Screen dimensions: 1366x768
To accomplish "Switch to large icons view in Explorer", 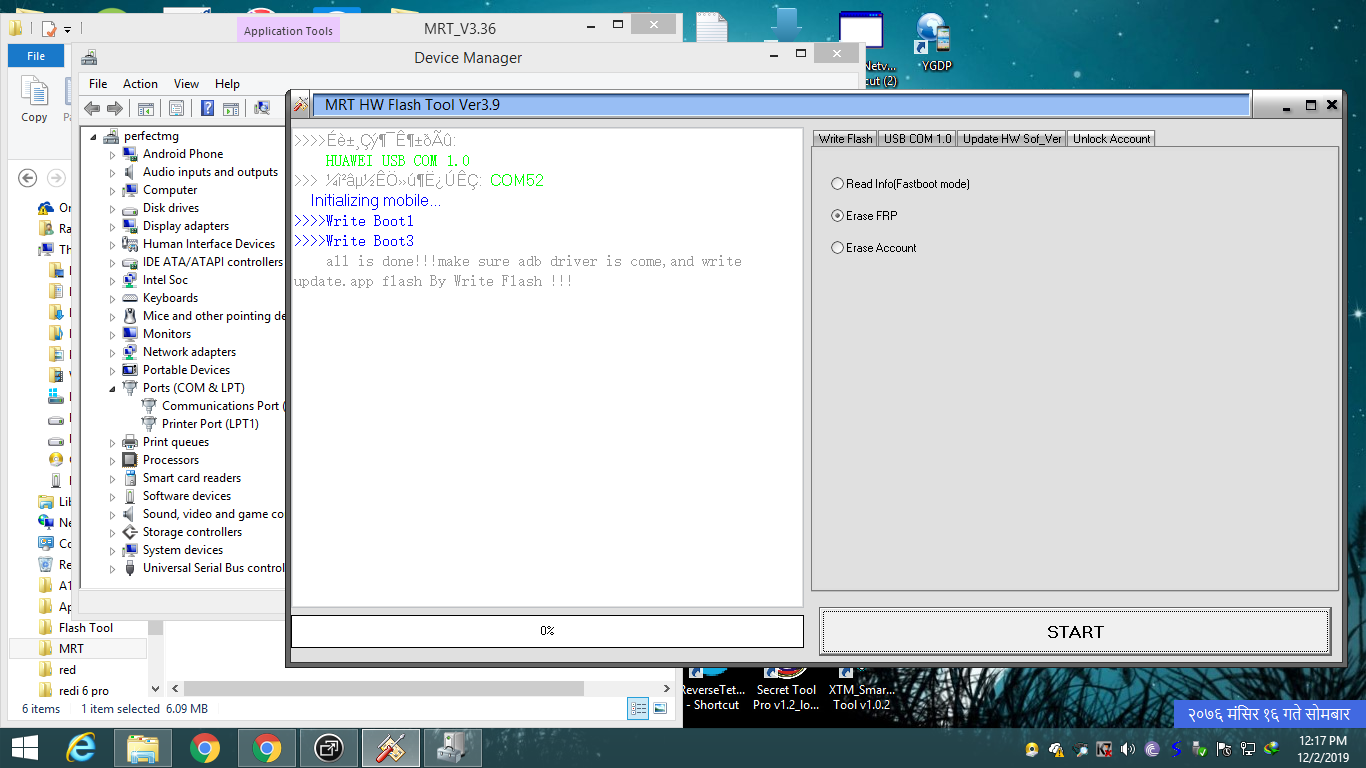I will click(660, 709).
